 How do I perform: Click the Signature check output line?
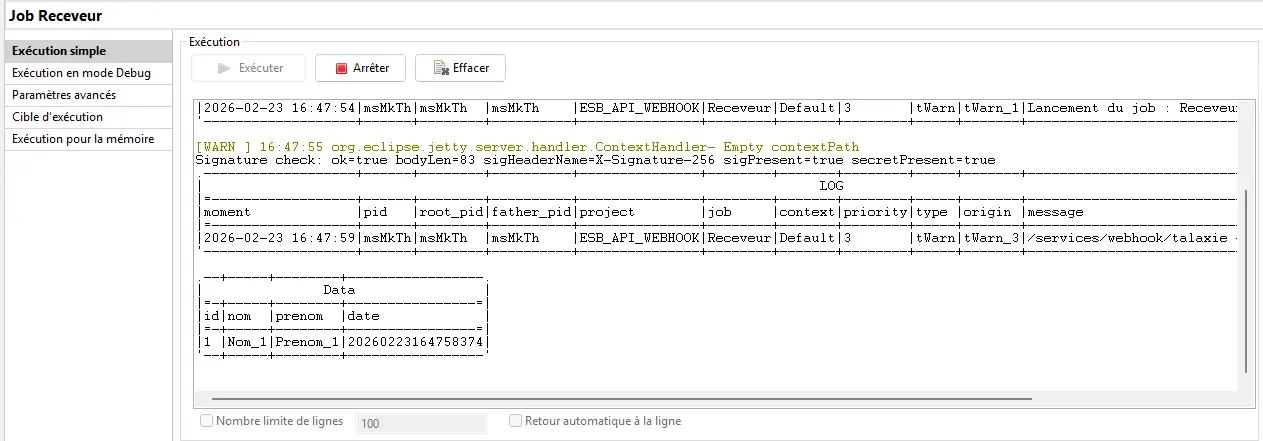point(595,160)
